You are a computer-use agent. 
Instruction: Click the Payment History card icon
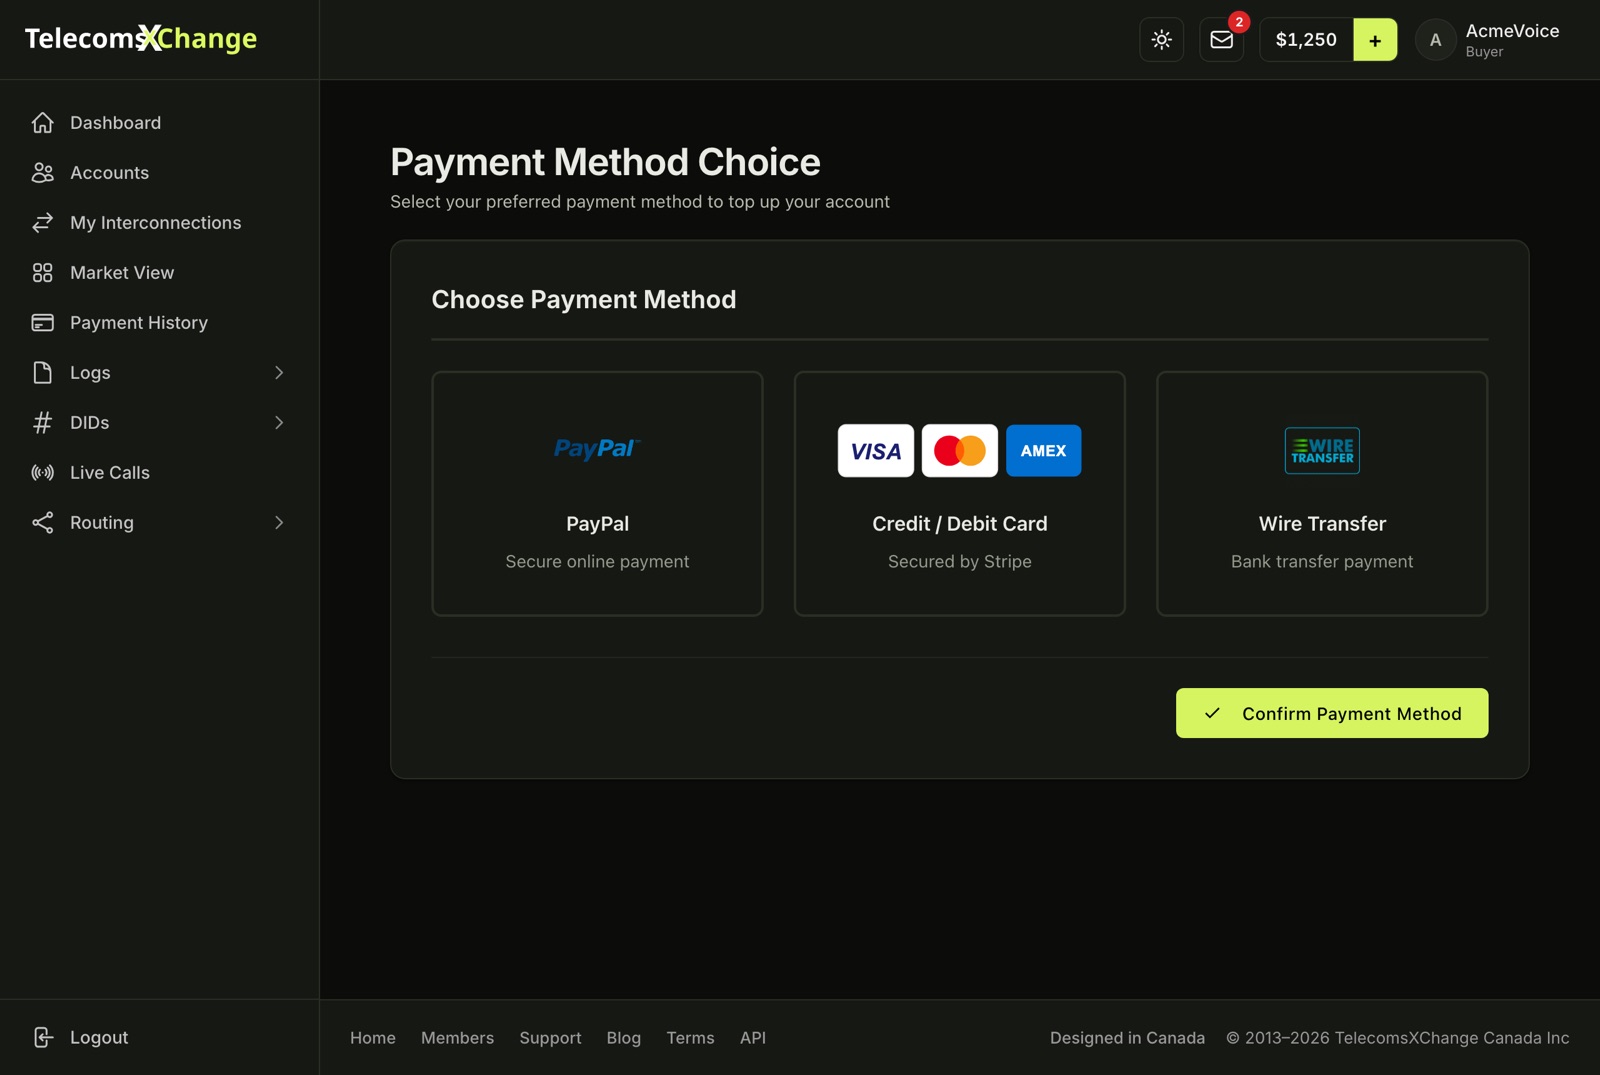[x=42, y=322]
